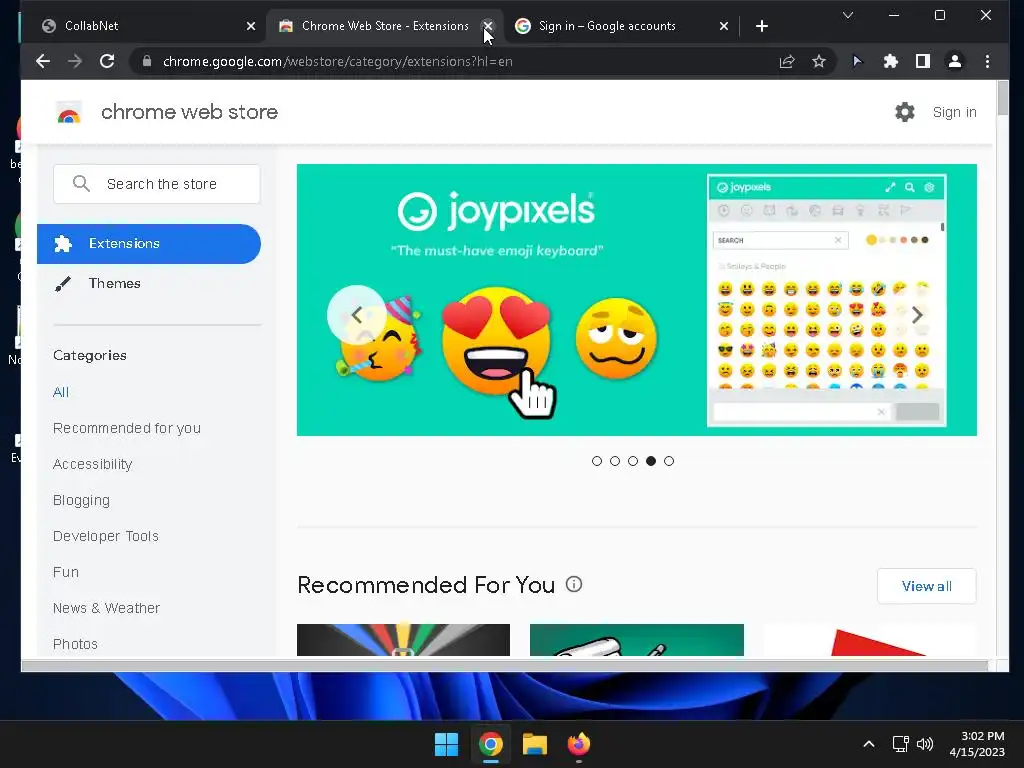Show hidden system tray icons
1024x768 pixels.
(869, 744)
